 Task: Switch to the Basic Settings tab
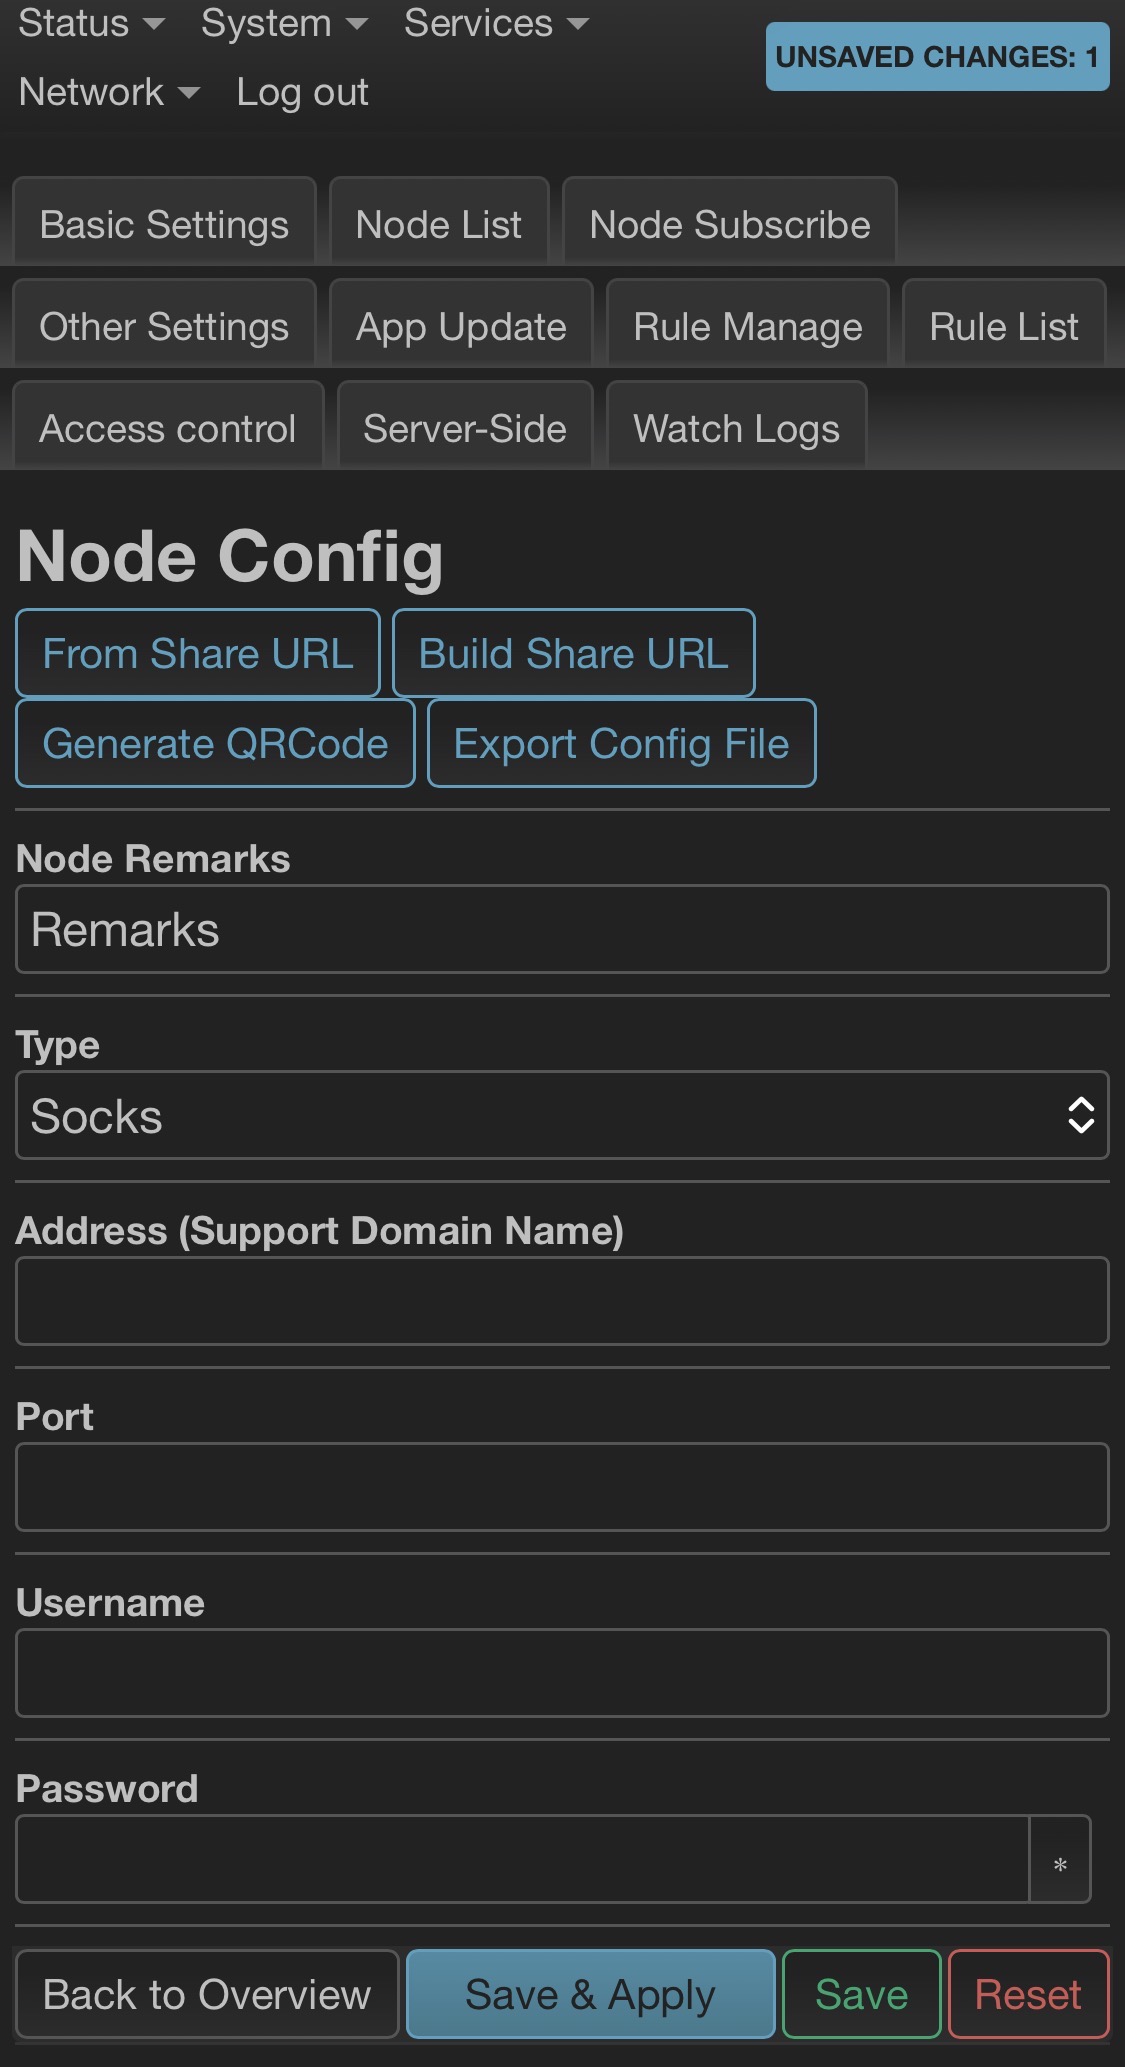pyautogui.click(x=164, y=225)
